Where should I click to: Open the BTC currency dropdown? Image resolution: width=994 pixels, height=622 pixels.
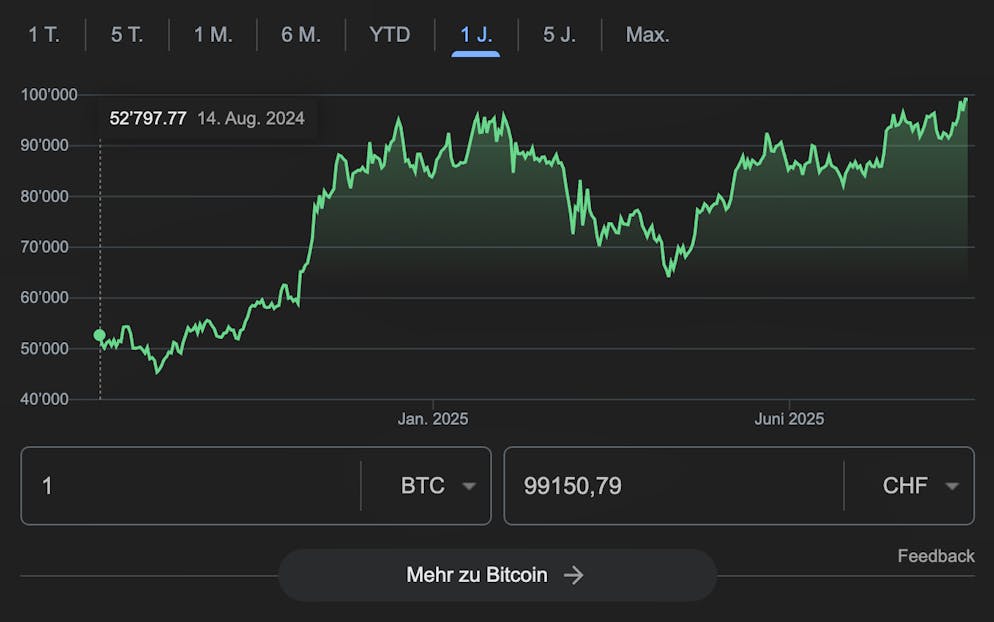[x=424, y=485]
